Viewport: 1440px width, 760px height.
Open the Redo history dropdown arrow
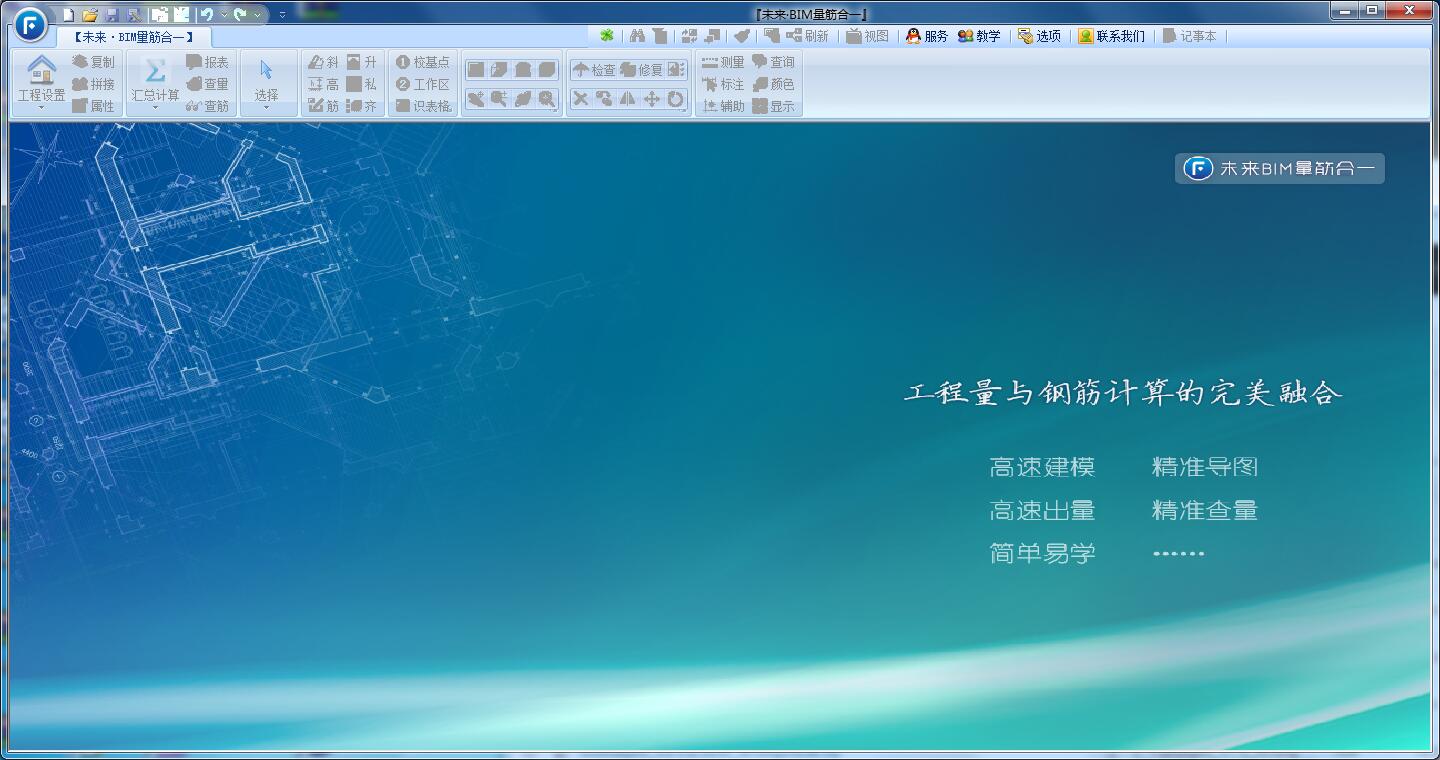click(257, 15)
